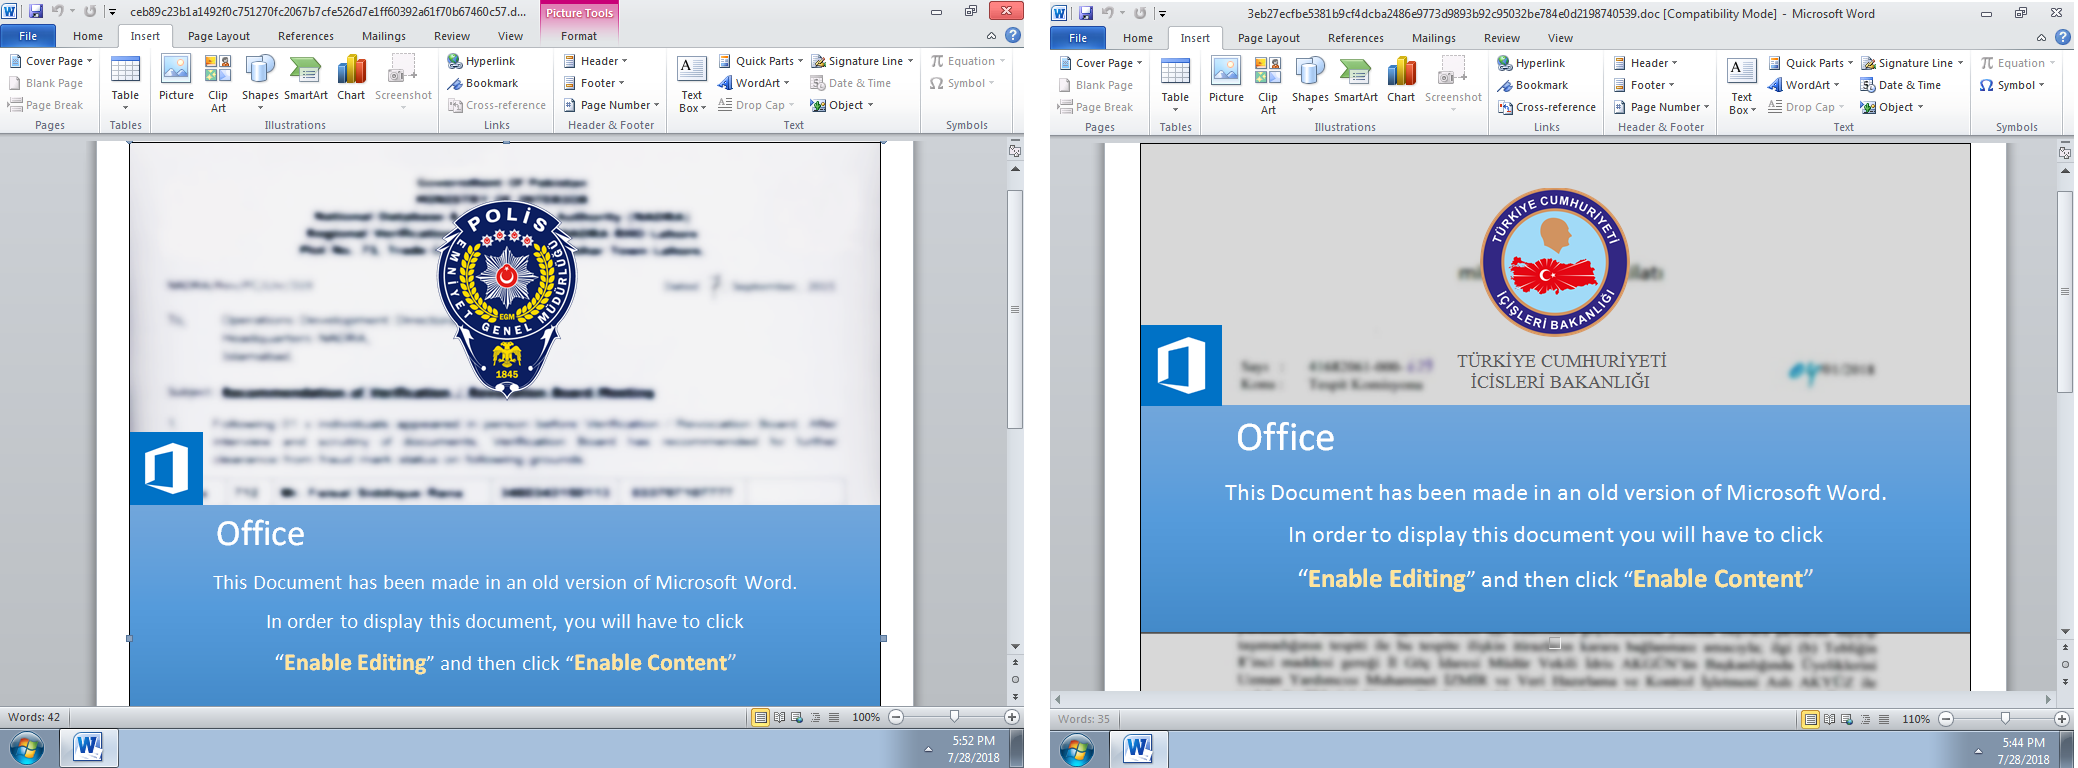This screenshot has width=2078, height=768.
Task: Click the Text Box button in right Word window
Action: pos(1742,86)
